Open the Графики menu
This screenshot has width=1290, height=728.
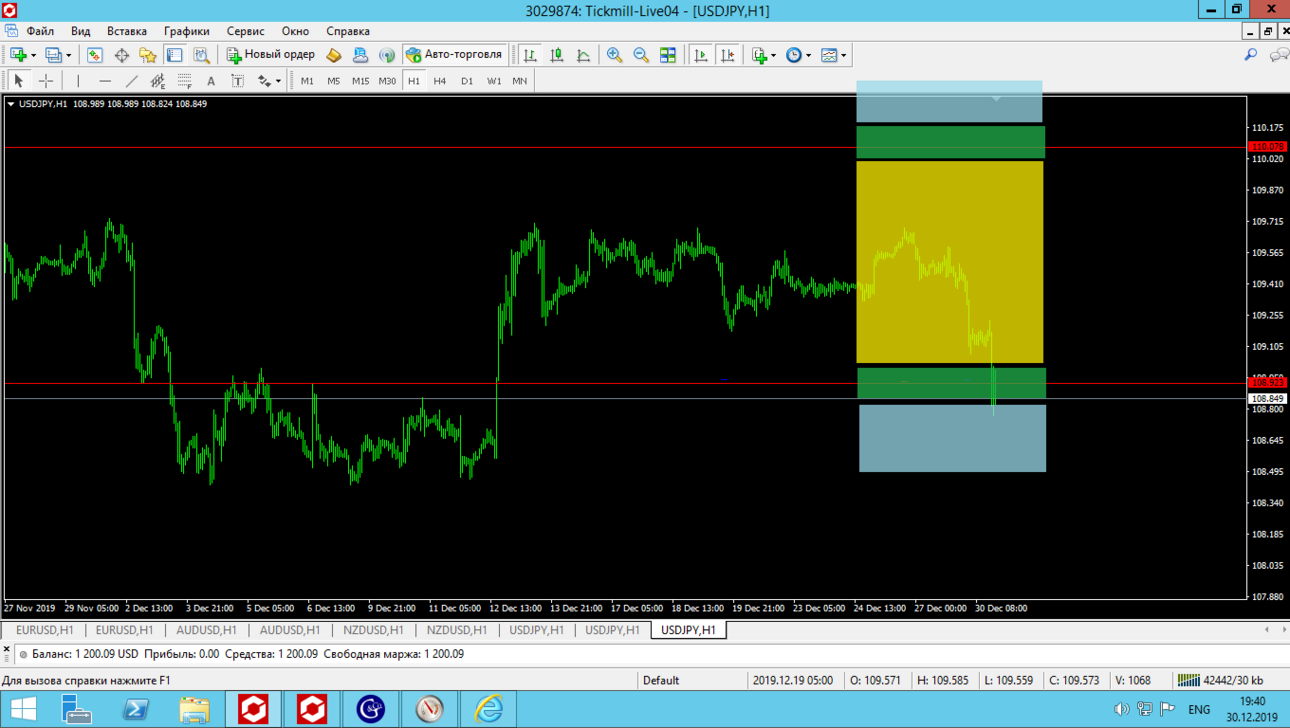coord(187,31)
